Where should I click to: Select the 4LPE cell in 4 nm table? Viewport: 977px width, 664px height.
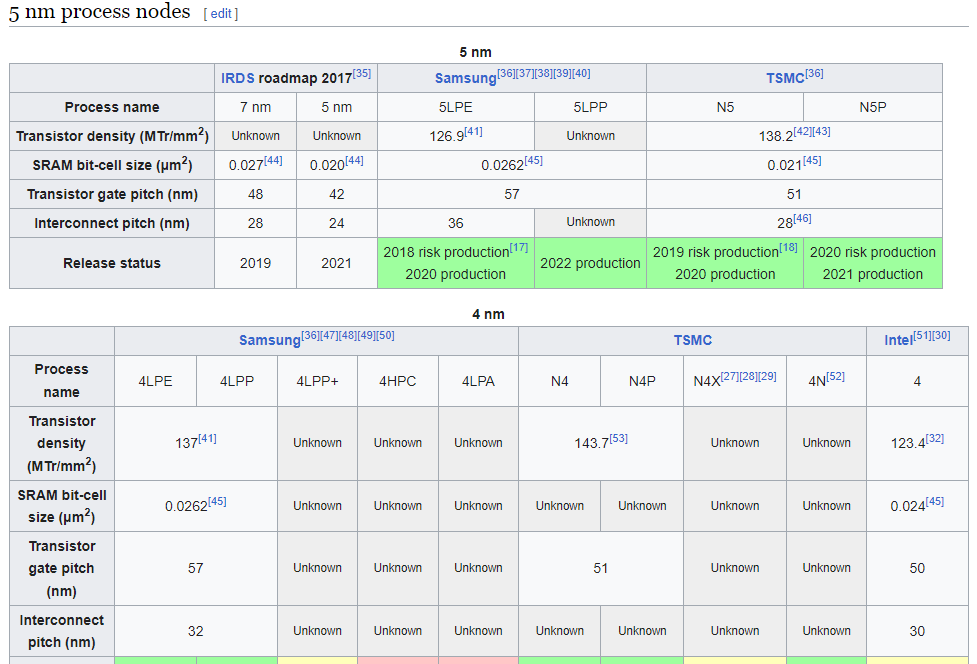pyautogui.click(x=155, y=381)
